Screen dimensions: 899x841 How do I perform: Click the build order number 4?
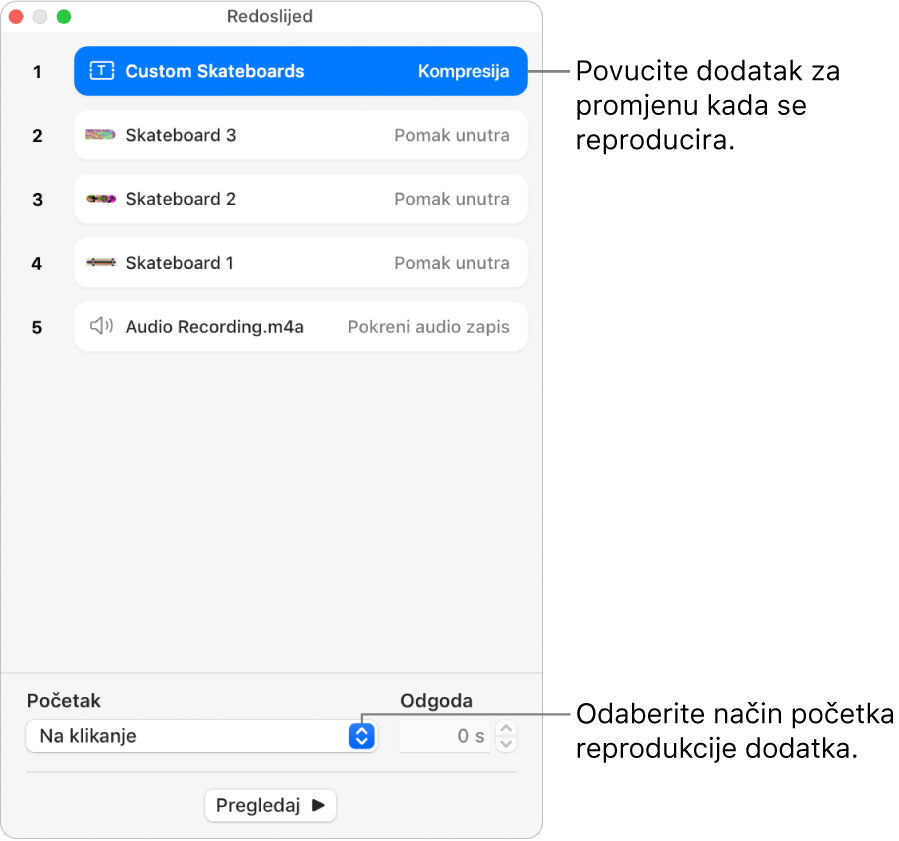click(x=37, y=264)
